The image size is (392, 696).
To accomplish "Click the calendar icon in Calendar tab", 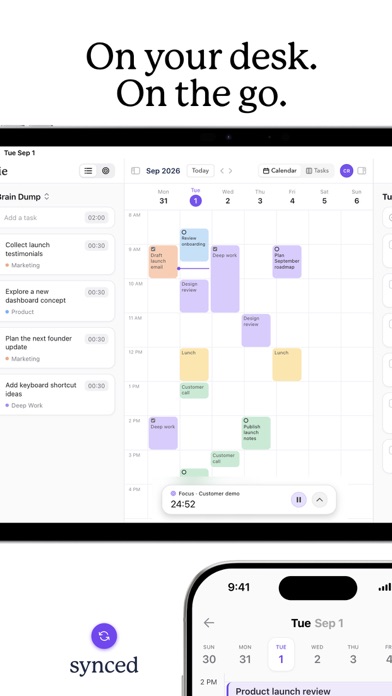I will 266,171.
